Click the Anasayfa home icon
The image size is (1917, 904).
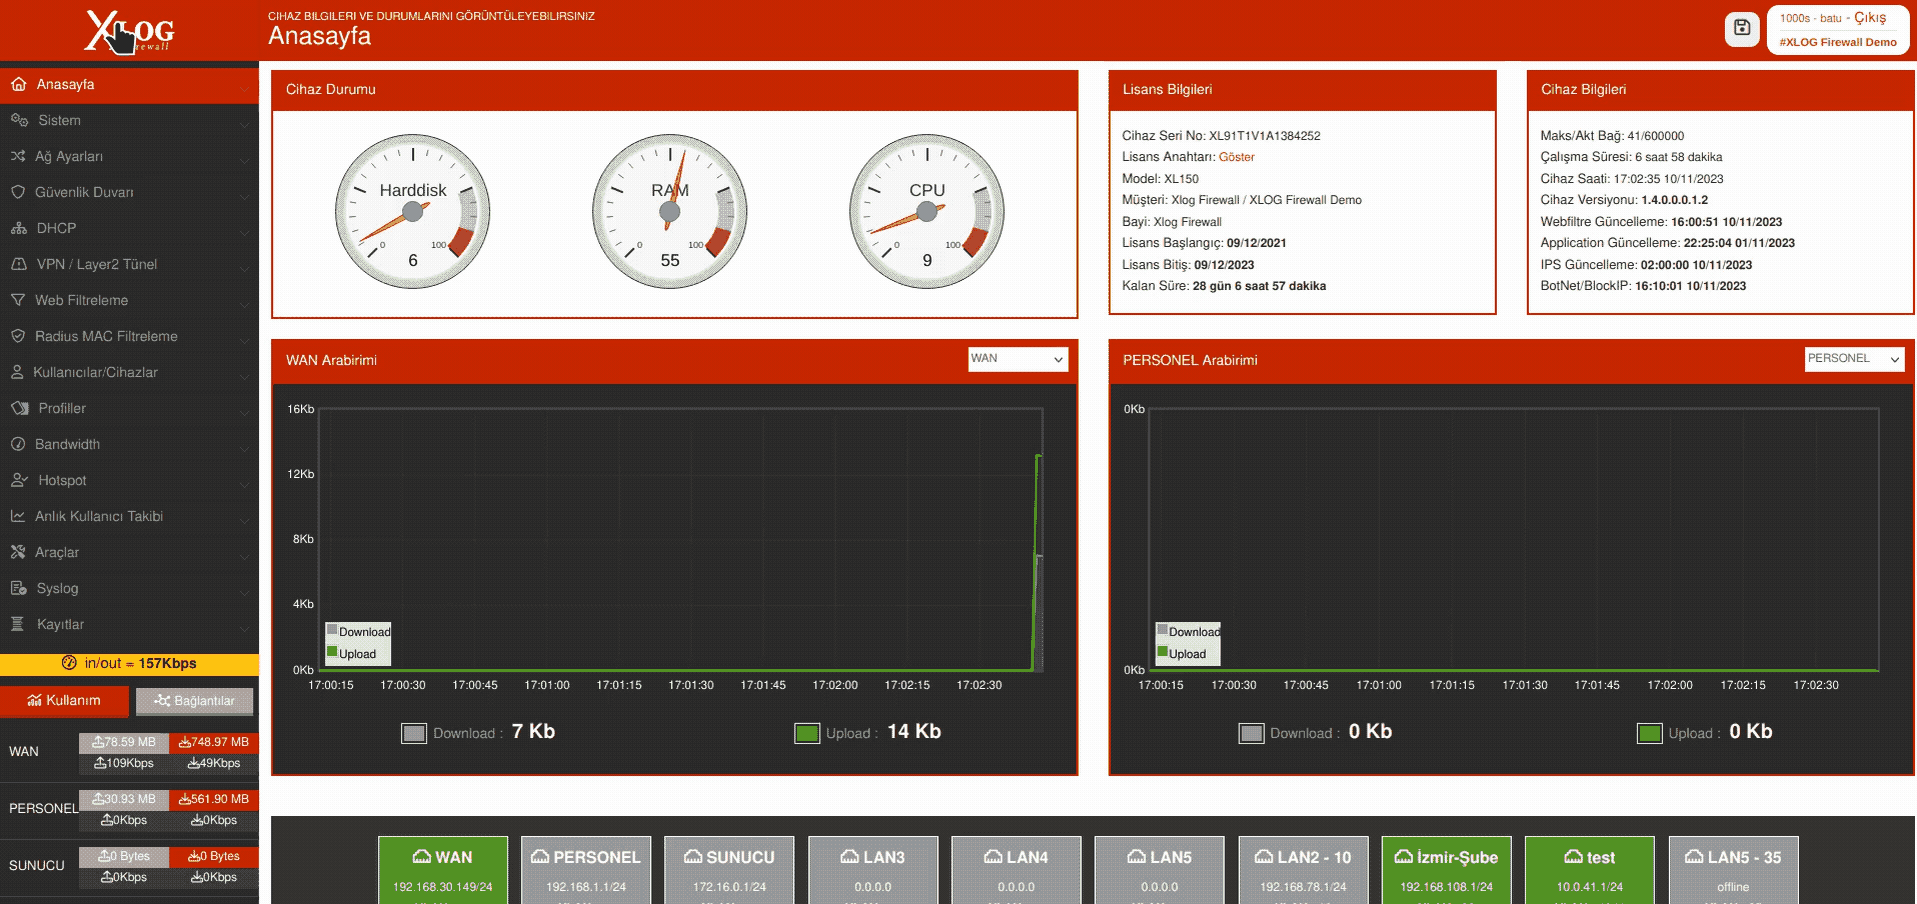(x=18, y=84)
